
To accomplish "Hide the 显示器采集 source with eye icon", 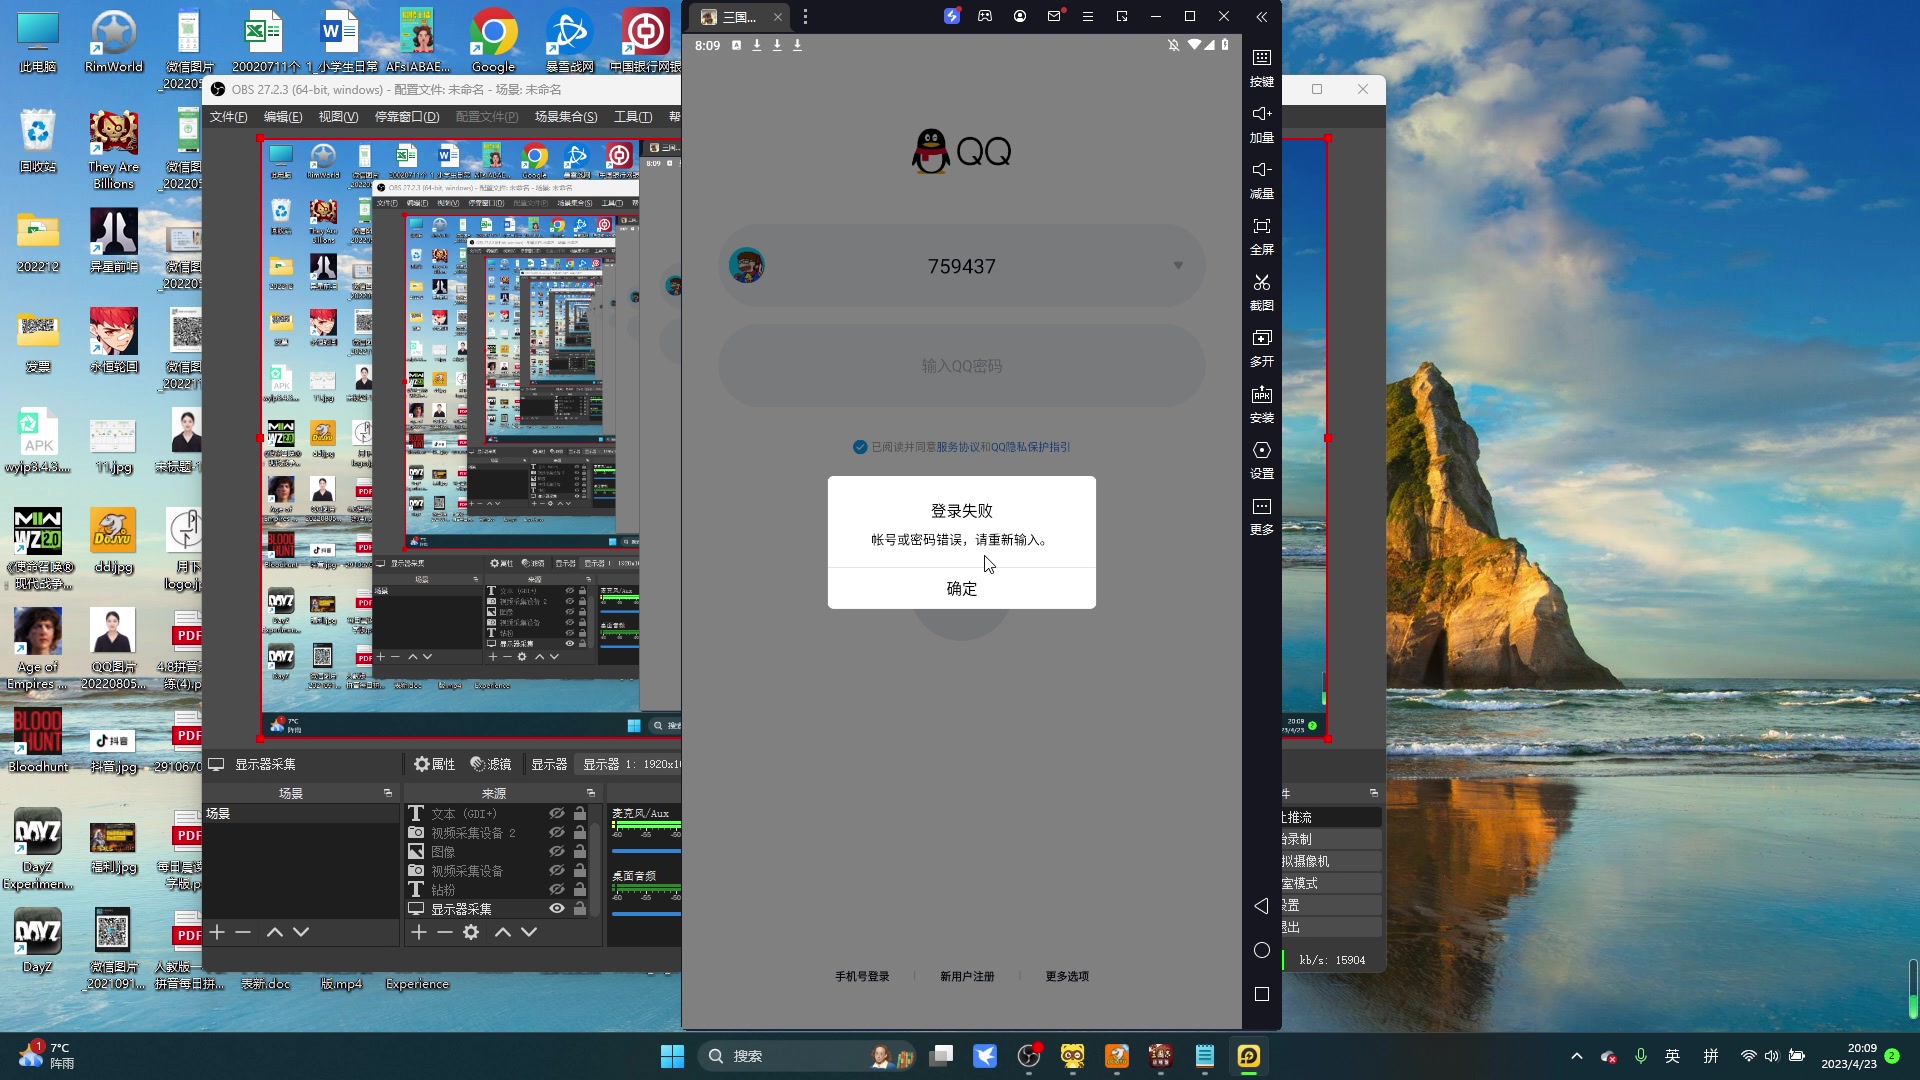I will pyautogui.click(x=557, y=909).
